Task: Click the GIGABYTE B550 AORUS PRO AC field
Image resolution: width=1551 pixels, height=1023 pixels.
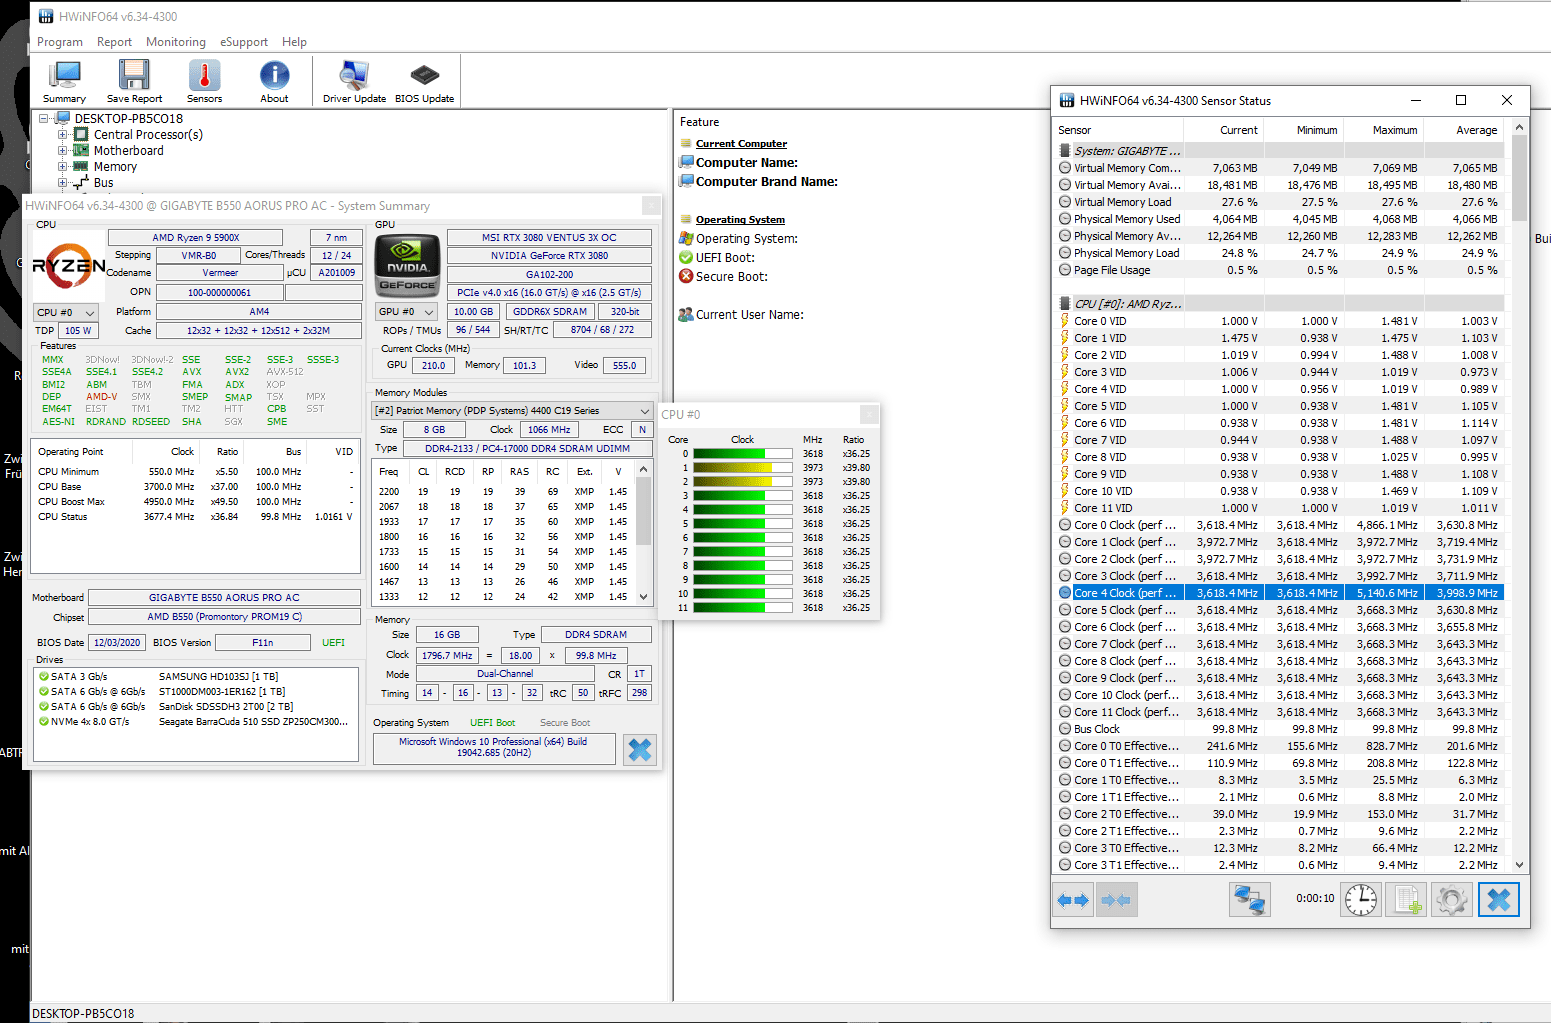Action: pos(224,598)
